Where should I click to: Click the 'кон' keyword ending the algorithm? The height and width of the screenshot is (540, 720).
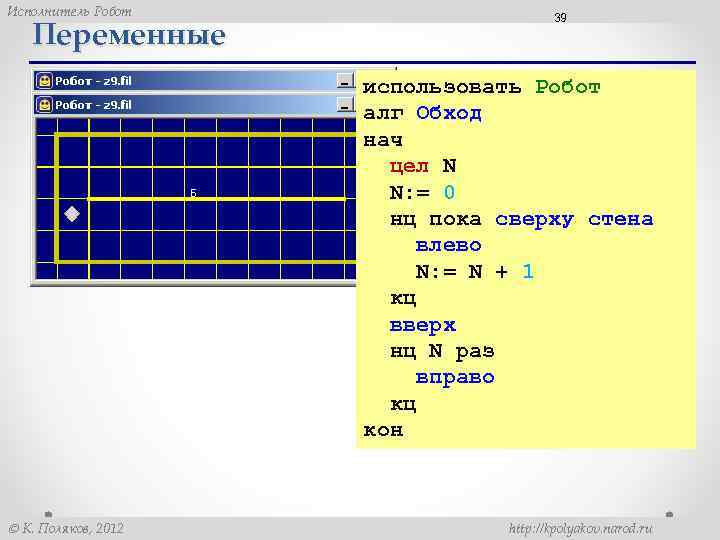point(383,431)
